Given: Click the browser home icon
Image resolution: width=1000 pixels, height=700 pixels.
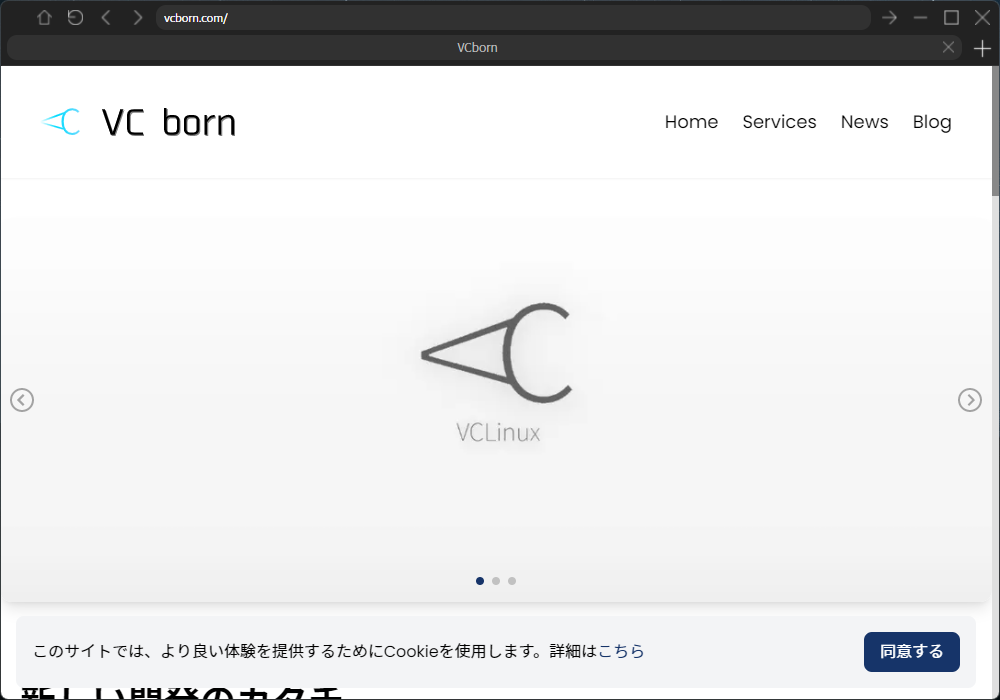Looking at the screenshot, I should coord(44,17).
